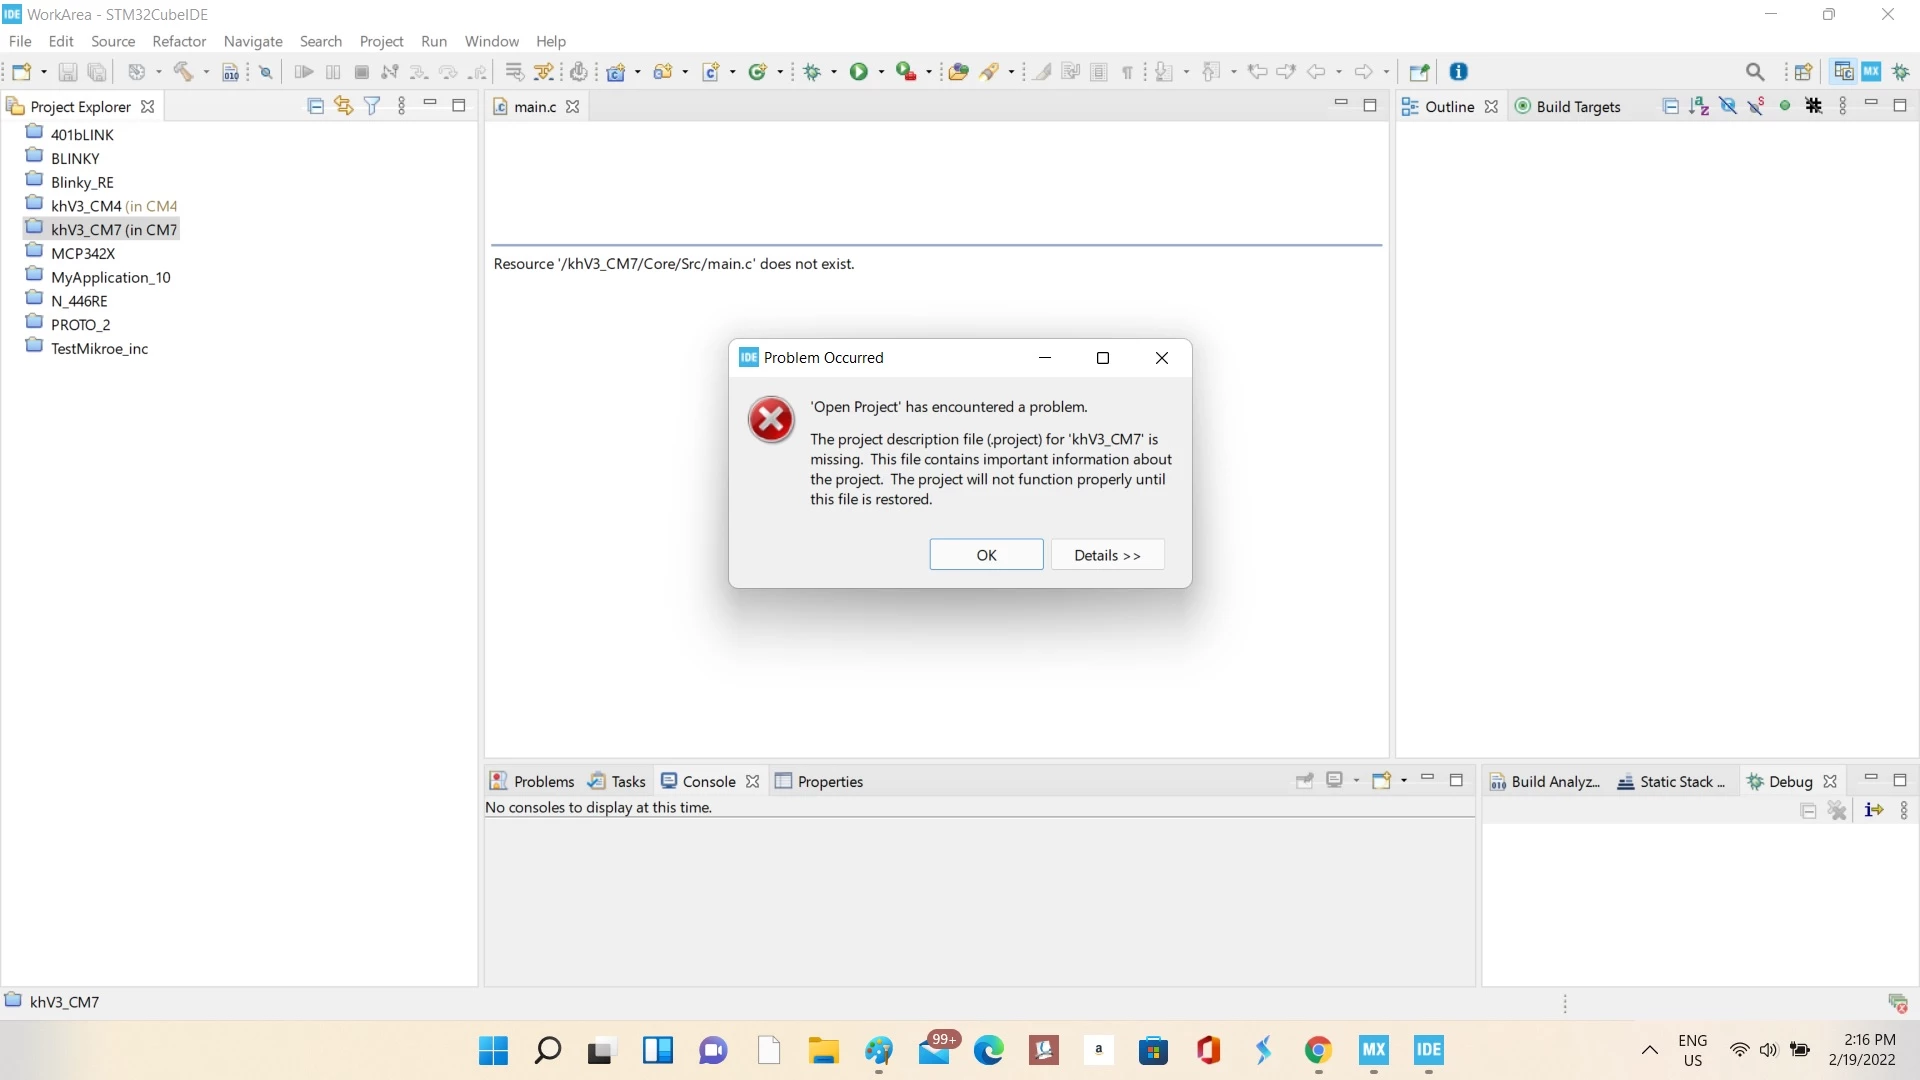This screenshot has width=1920, height=1080.
Task: Click the Open Perspective icon
Action: [1803, 72]
